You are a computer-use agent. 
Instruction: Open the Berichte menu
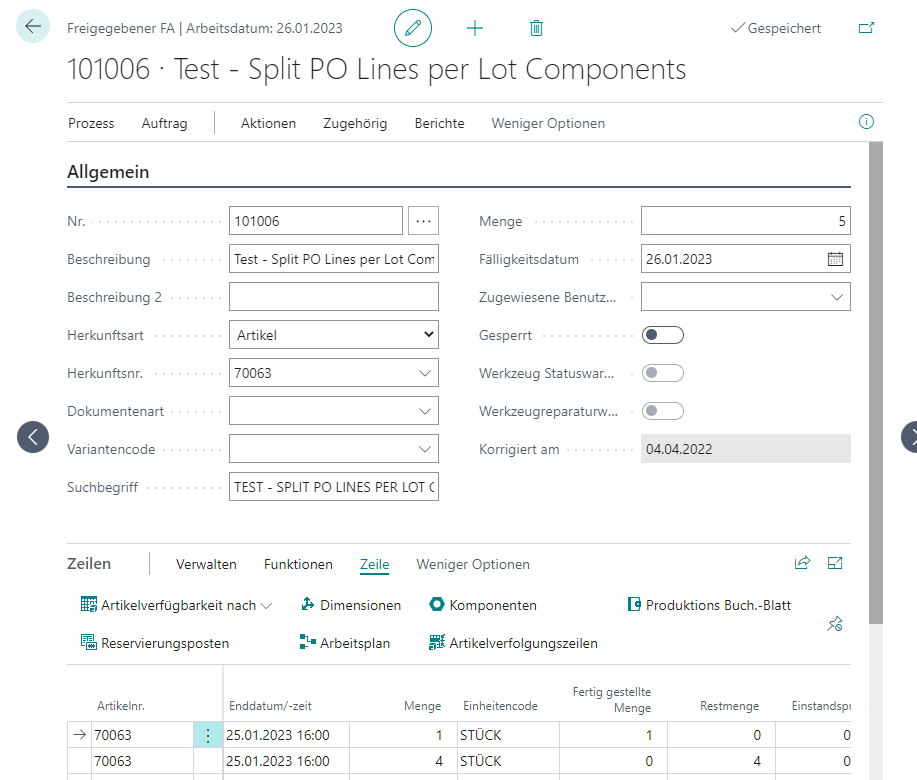coord(439,123)
